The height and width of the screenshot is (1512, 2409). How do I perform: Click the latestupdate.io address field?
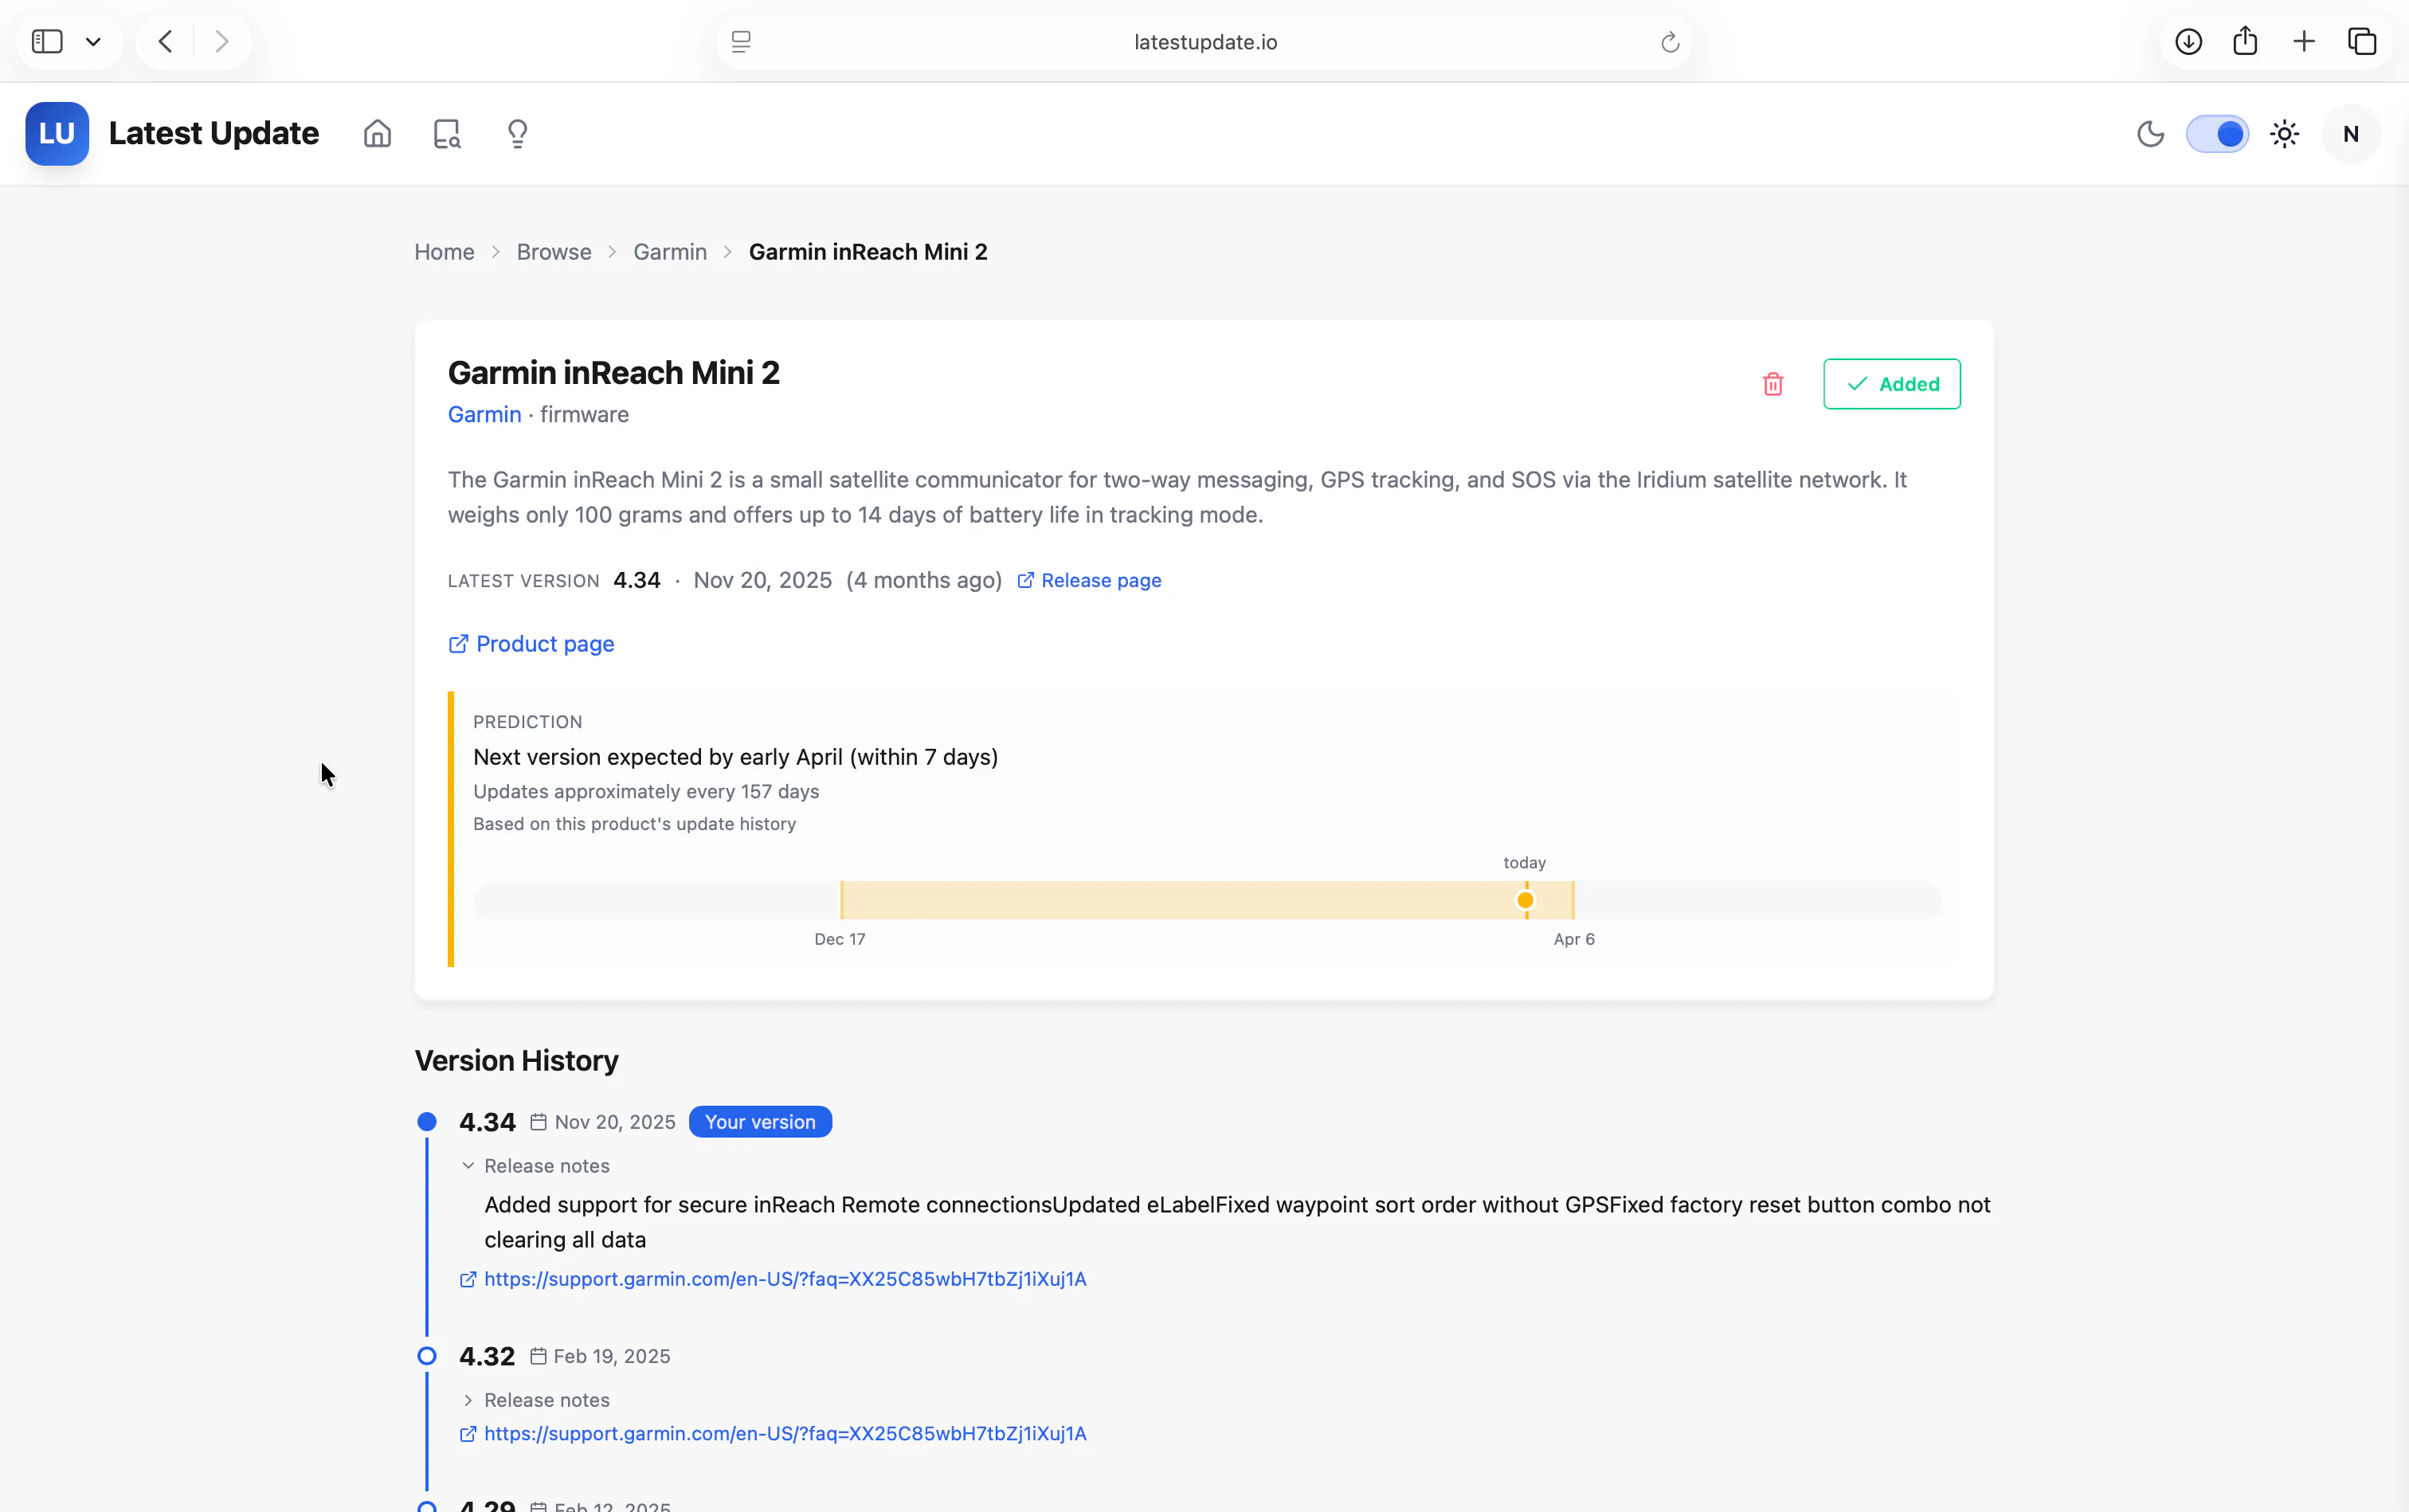(1205, 41)
